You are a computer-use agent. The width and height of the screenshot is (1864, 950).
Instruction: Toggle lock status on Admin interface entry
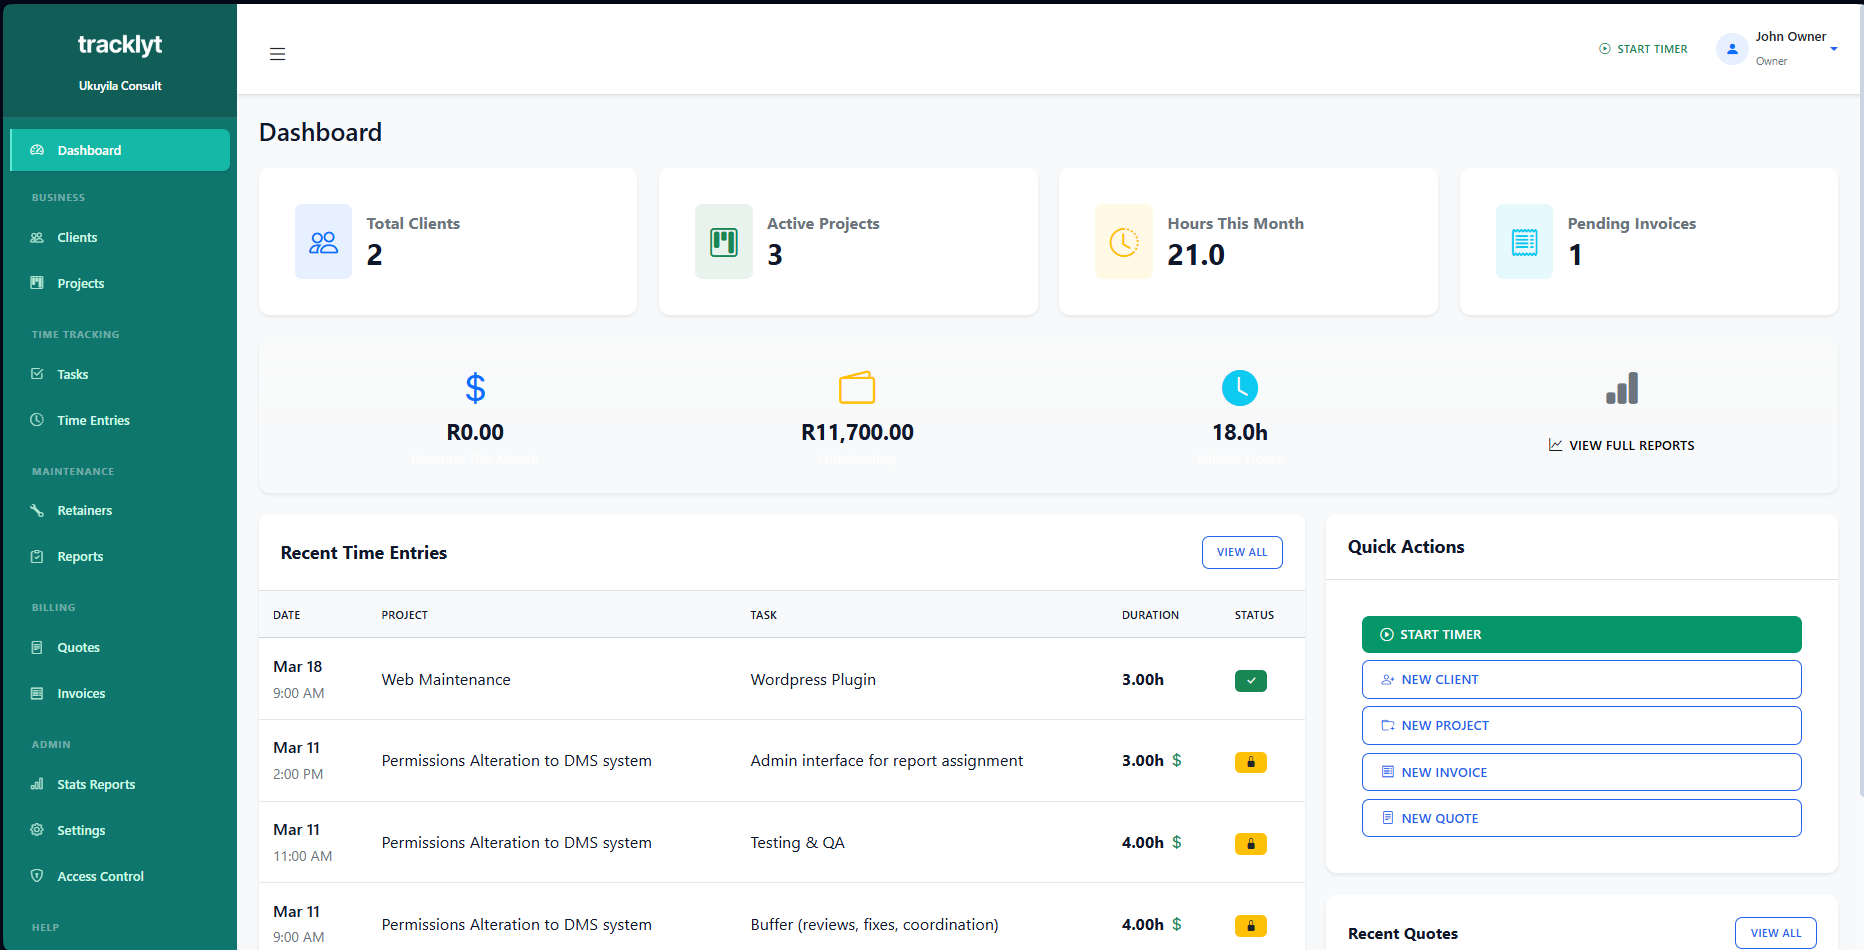pos(1250,762)
